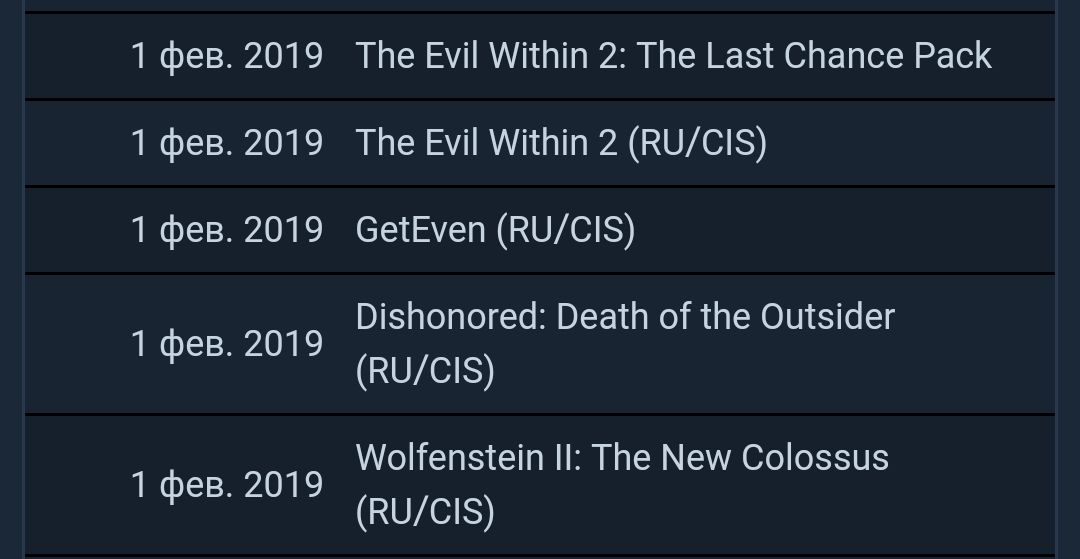Image resolution: width=1080 pixels, height=559 pixels.
Task: Click the date beside The Last Chance Pack
Action: (226, 56)
